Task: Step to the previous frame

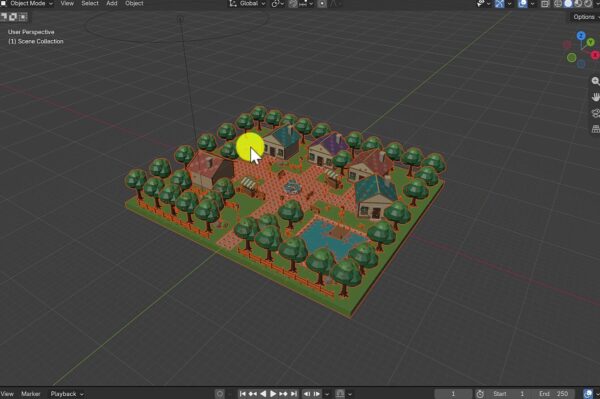Action: (x=307, y=394)
